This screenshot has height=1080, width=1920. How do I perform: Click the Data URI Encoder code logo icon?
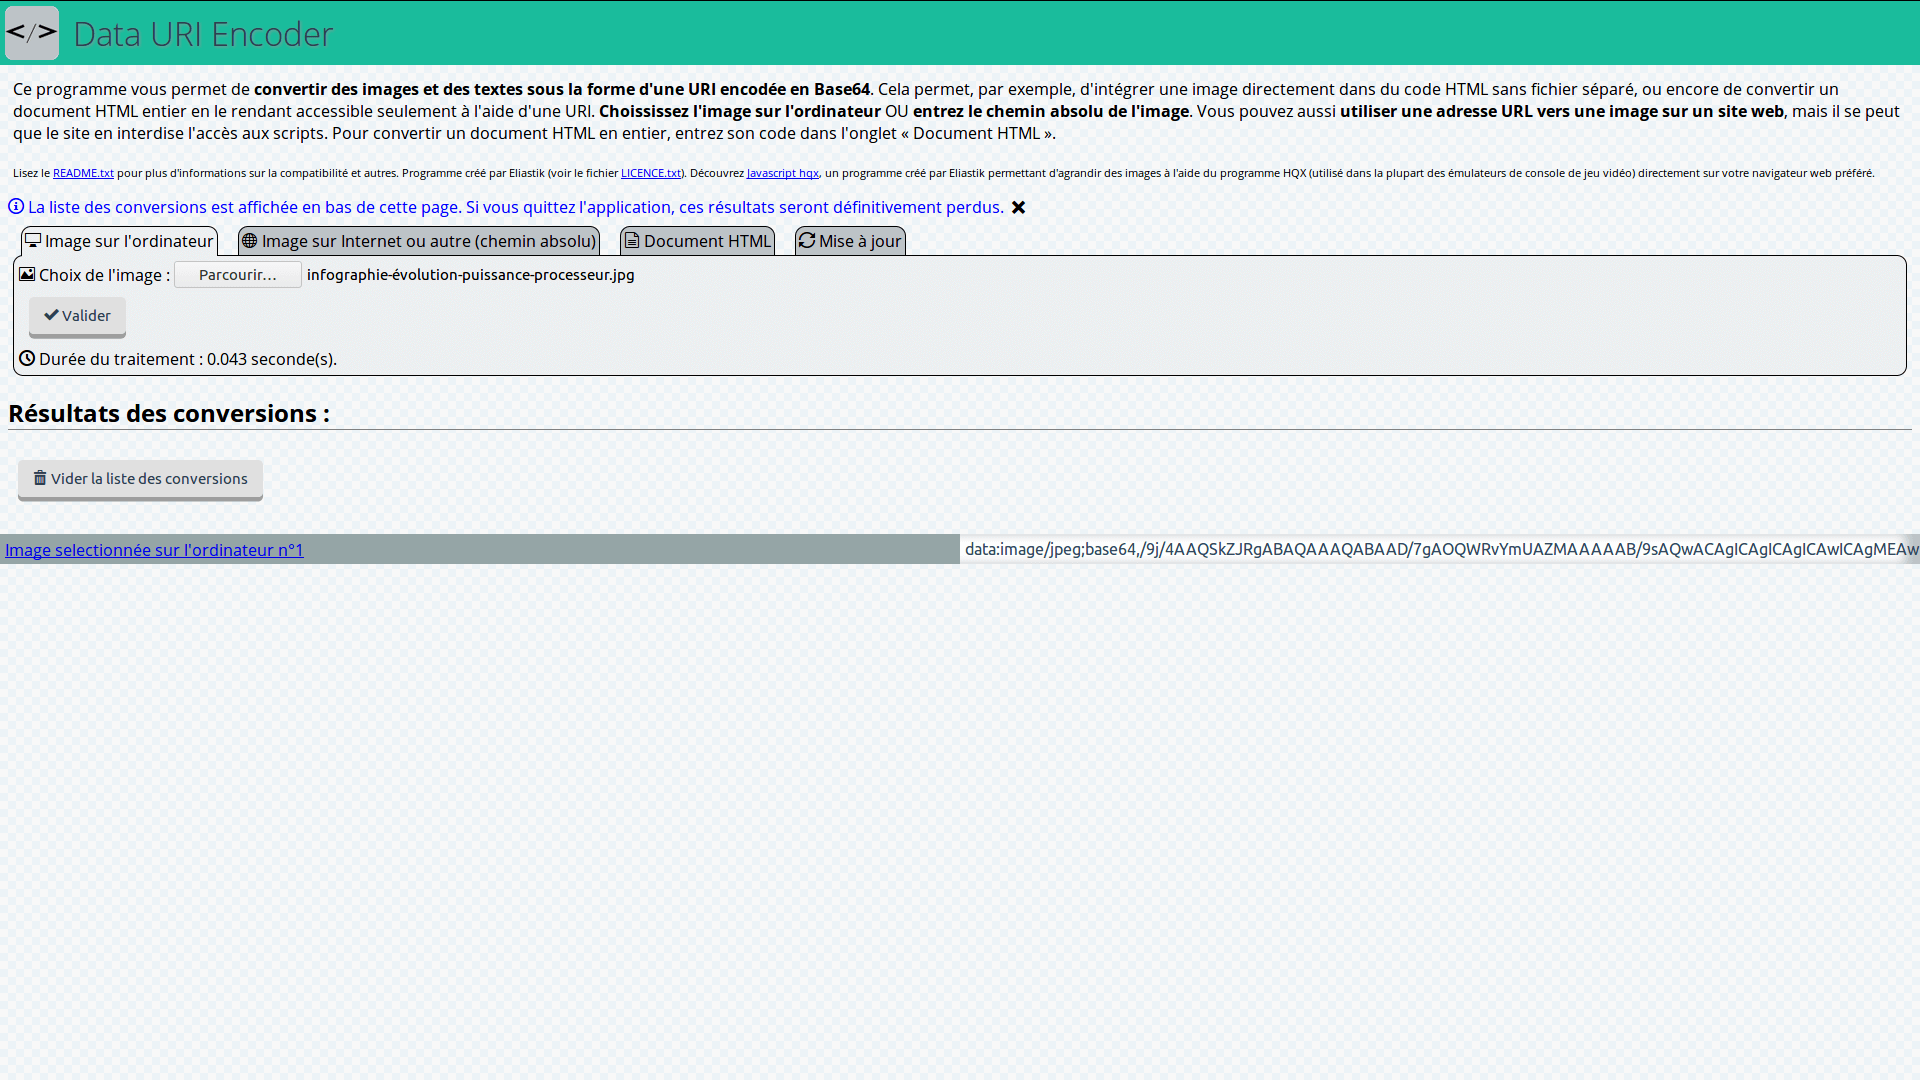[x=32, y=33]
